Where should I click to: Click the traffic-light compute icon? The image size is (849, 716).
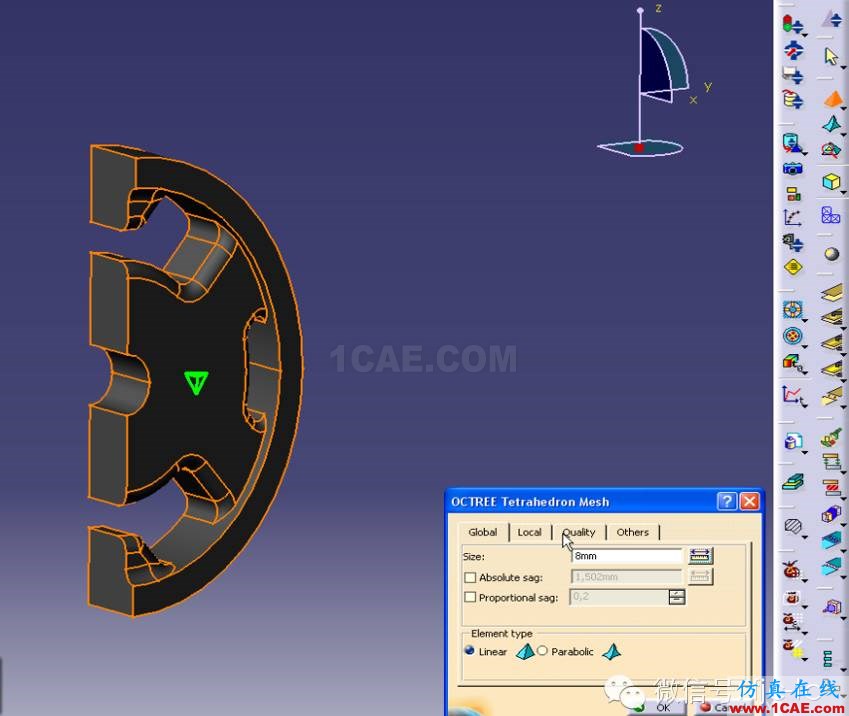point(792,24)
